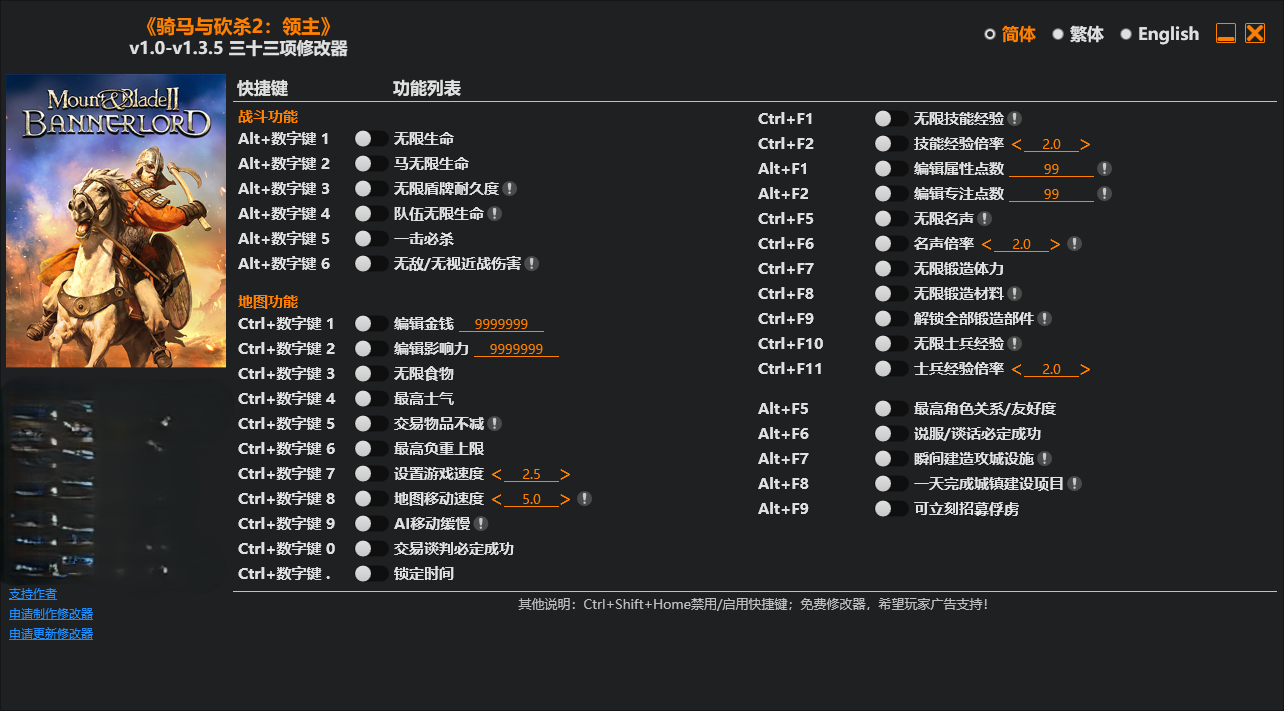Image resolution: width=1284 pixels, height=711 pixels.
Task: Open the 支持作者 link
Action: click(33, 594)
